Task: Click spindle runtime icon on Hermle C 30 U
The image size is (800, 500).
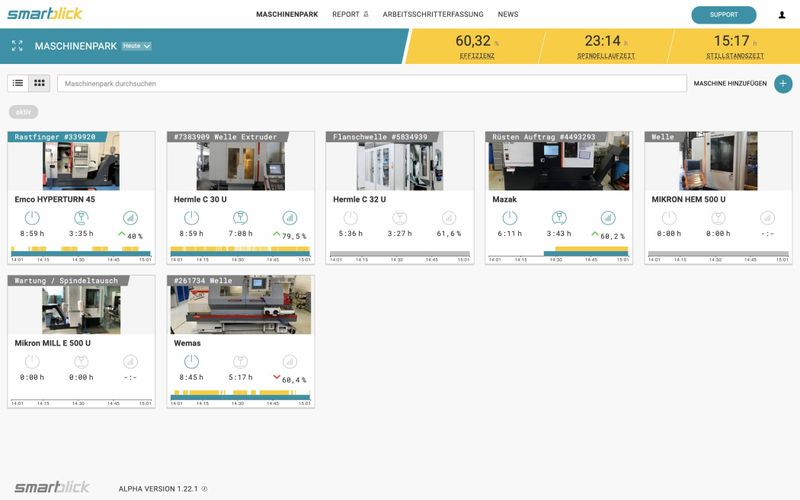Action: [240, 218]
